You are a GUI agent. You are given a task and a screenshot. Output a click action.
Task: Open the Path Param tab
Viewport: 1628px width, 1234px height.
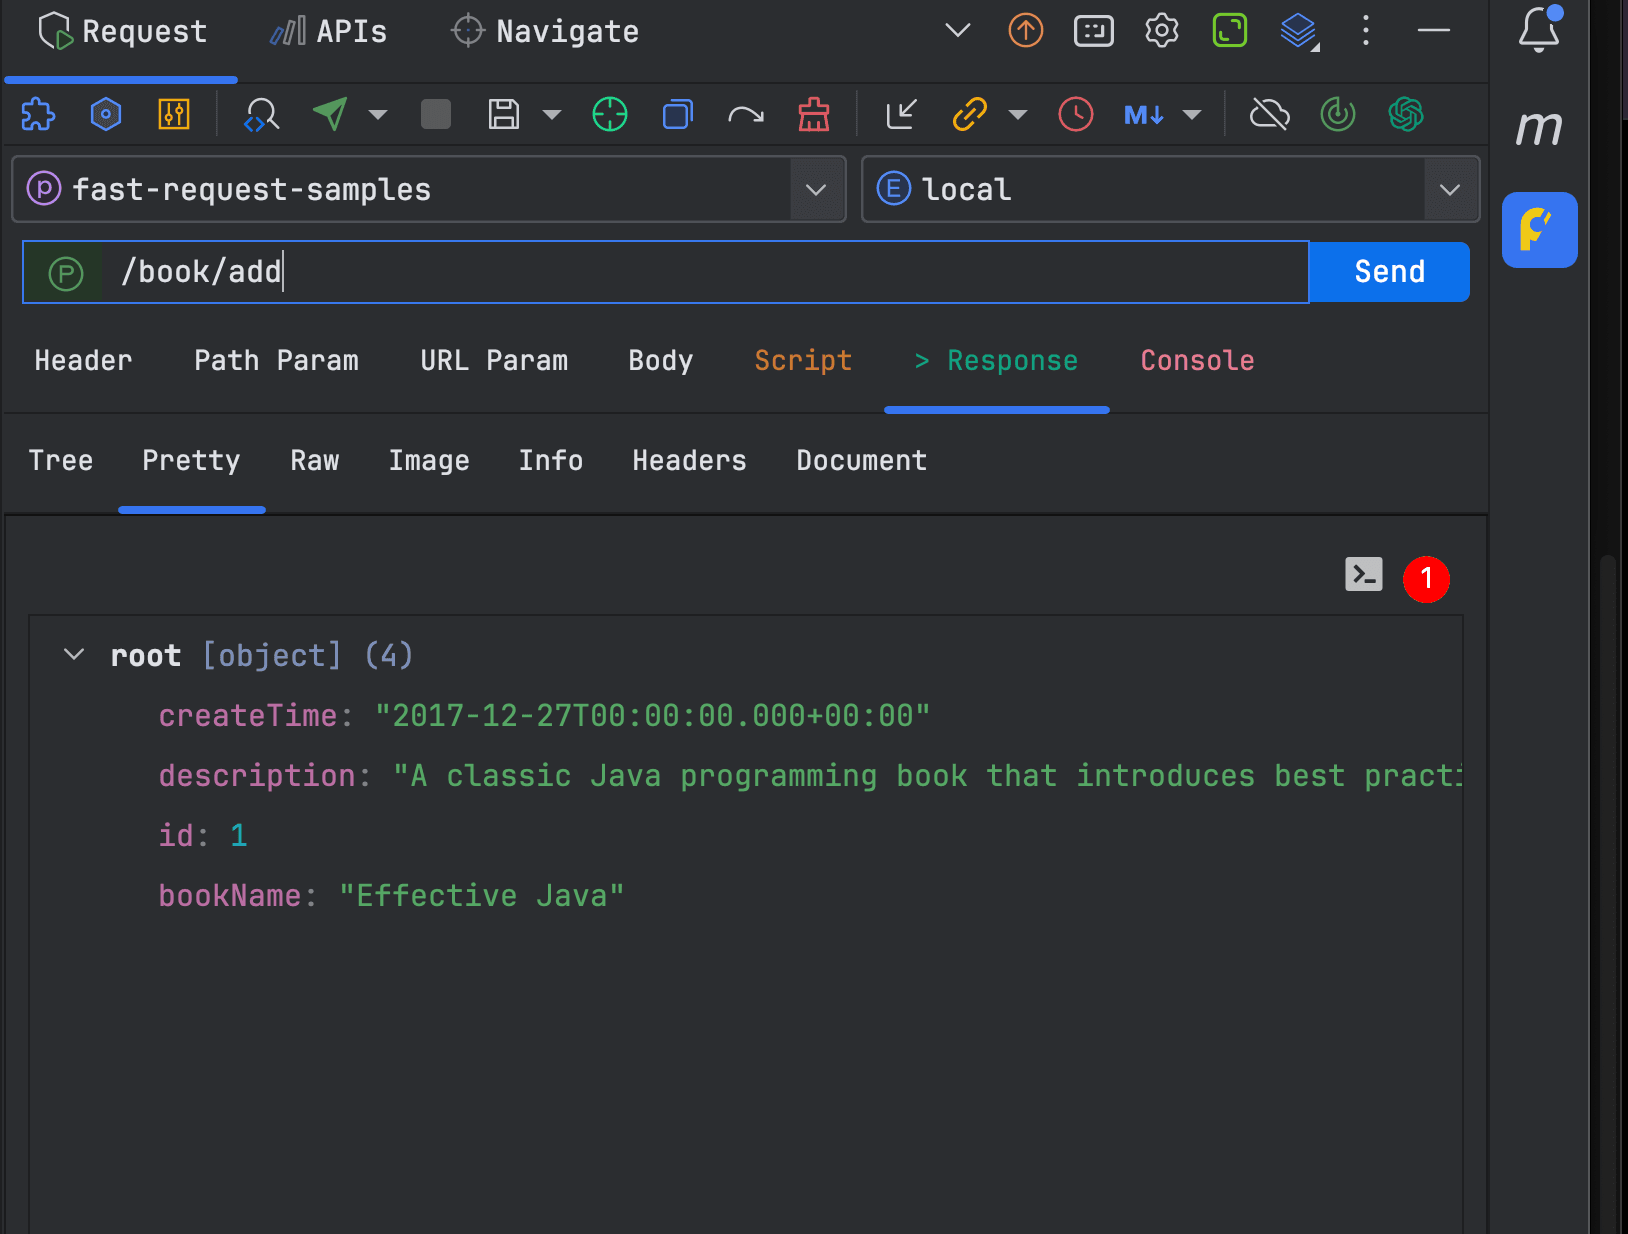coord(276,361)
